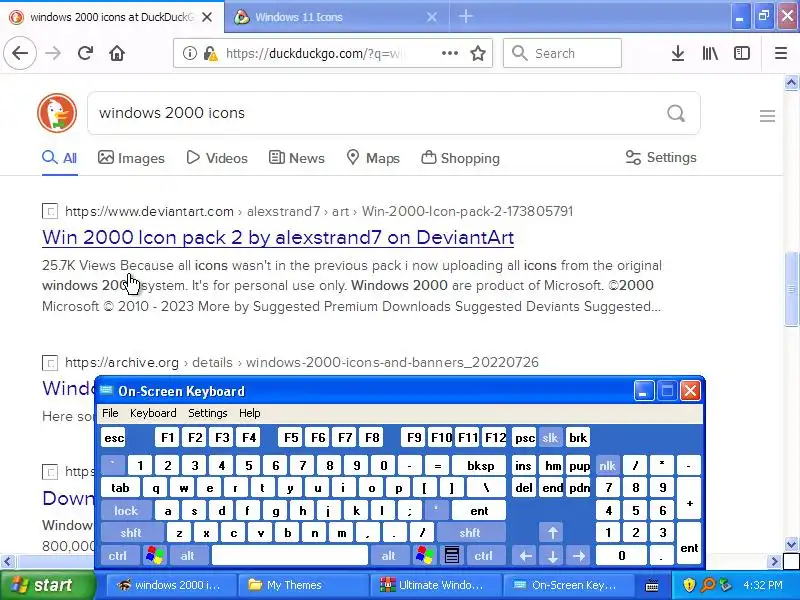Click the left arrow key on on-screen keyboard
Image resolution: width=800 pixels, height=600 pixels.
[526, 555]
